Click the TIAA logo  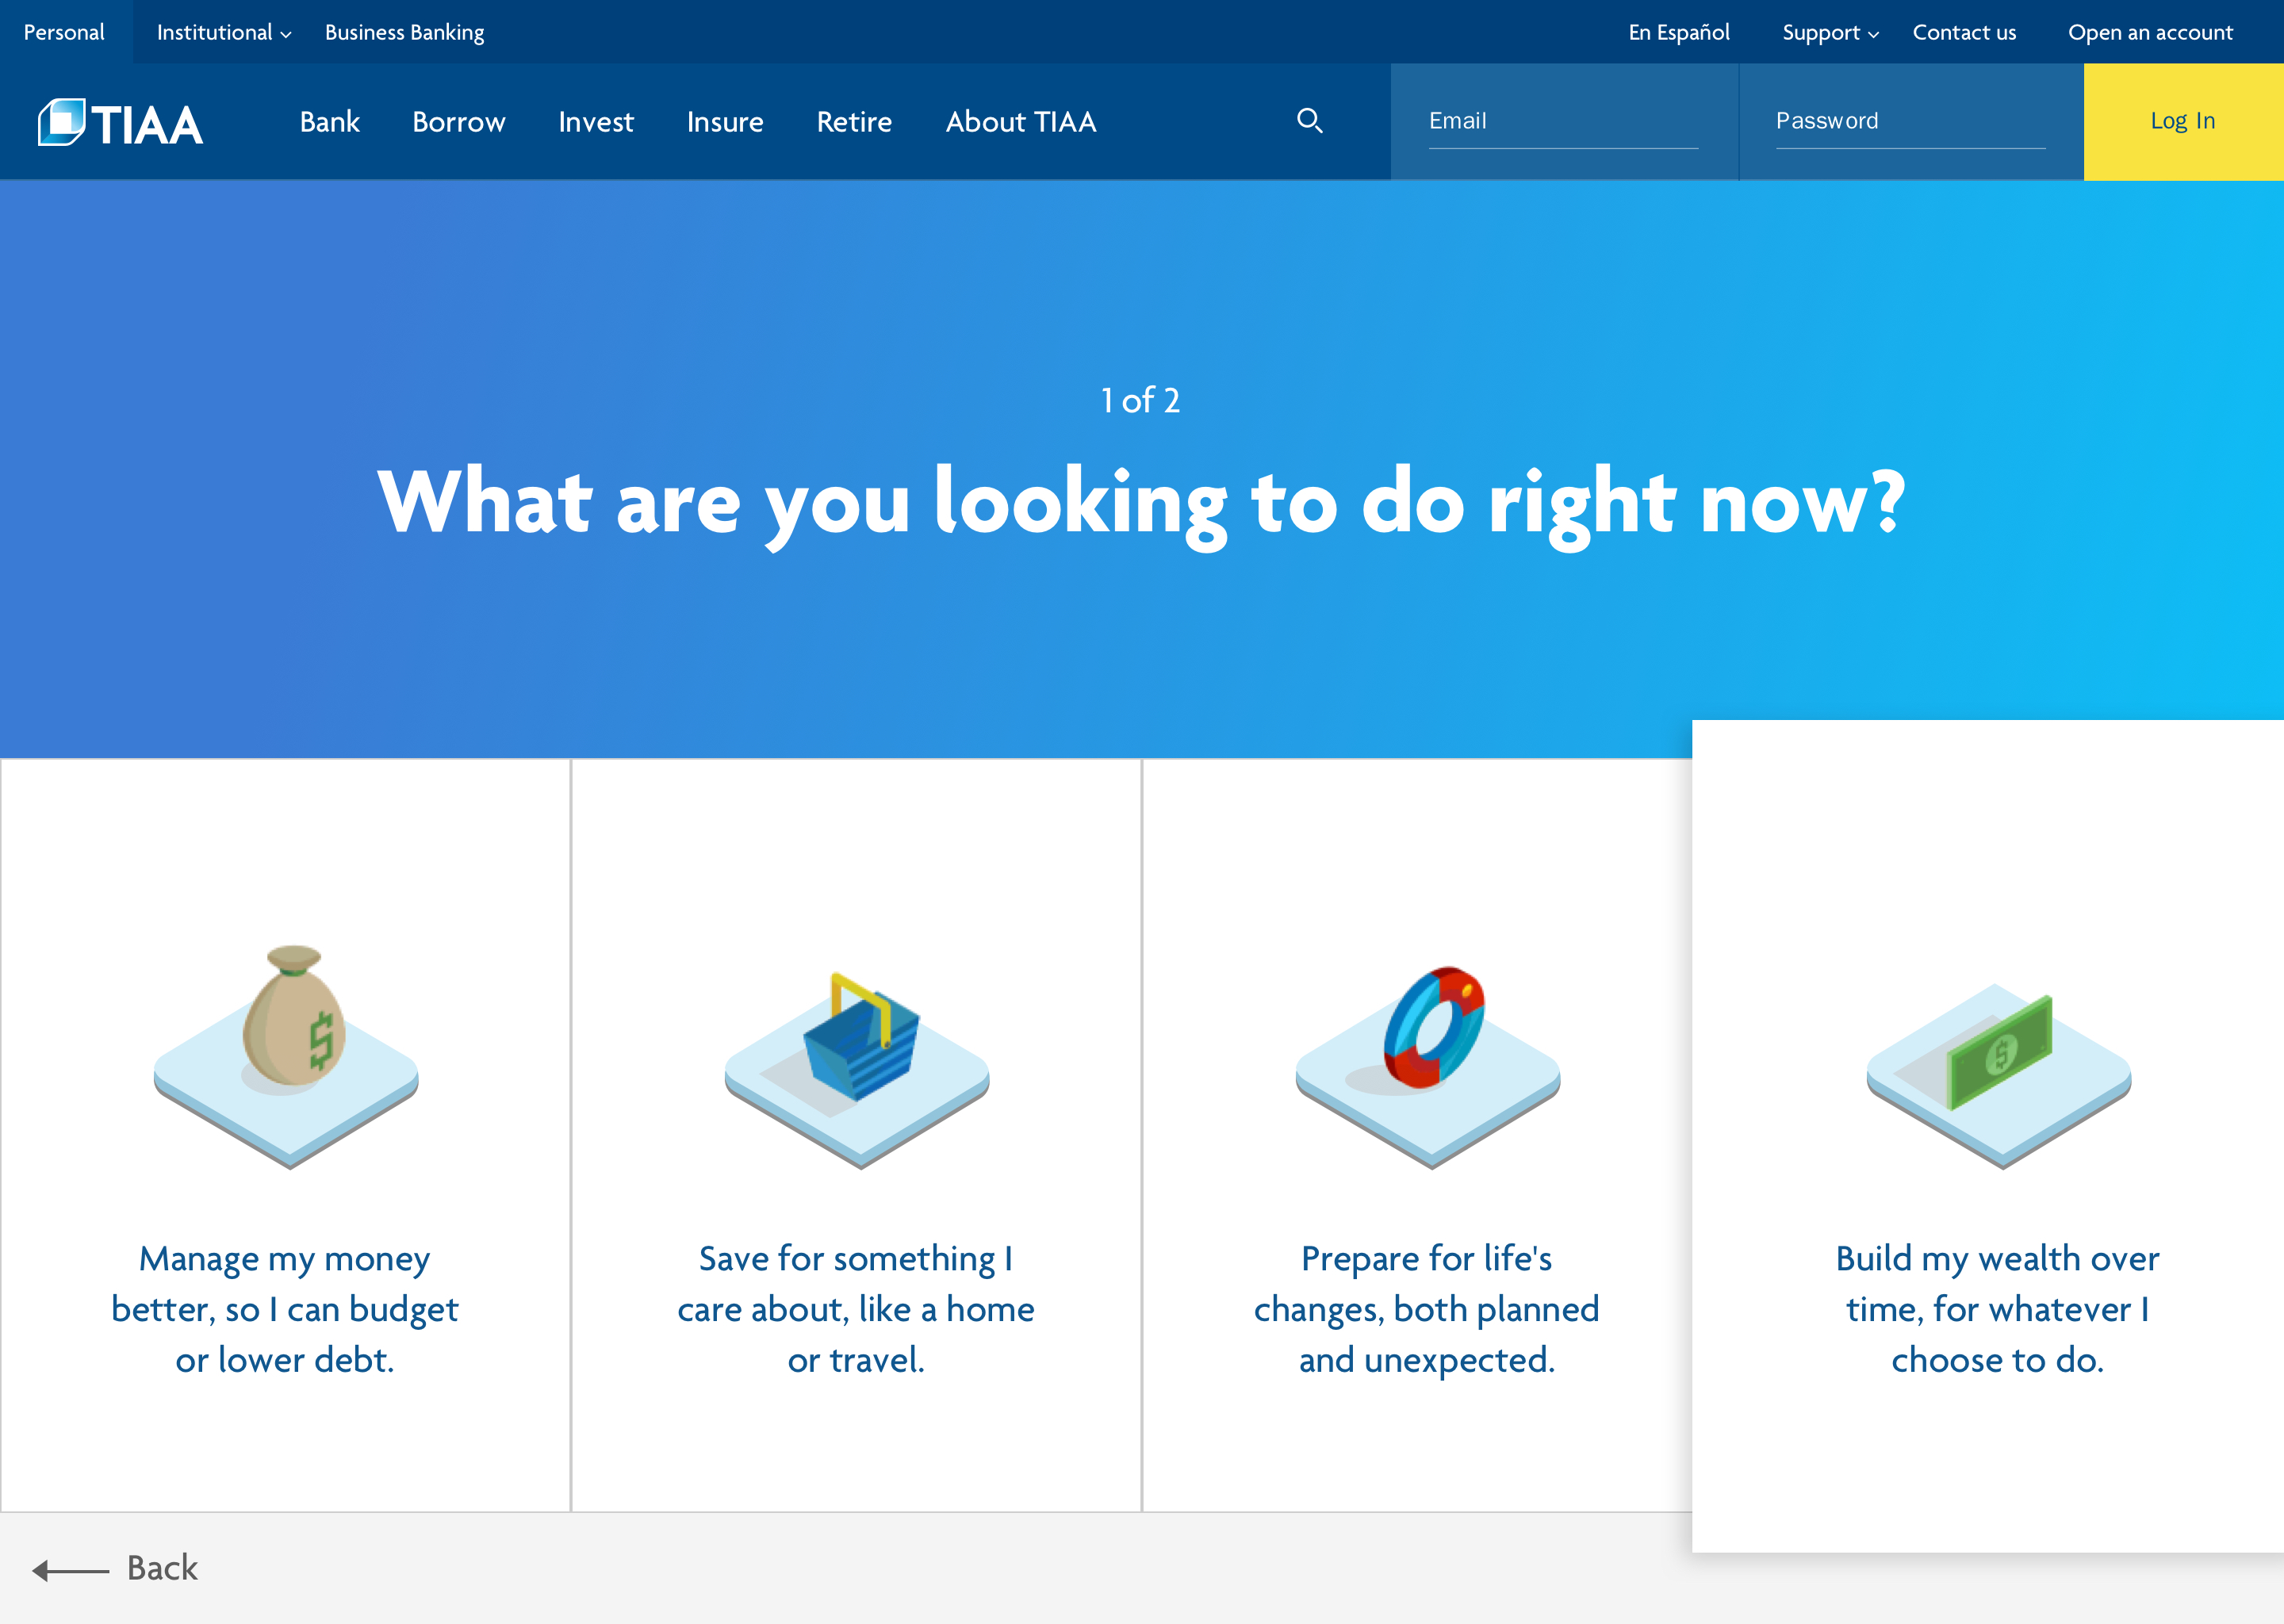(x=120, y=123)
